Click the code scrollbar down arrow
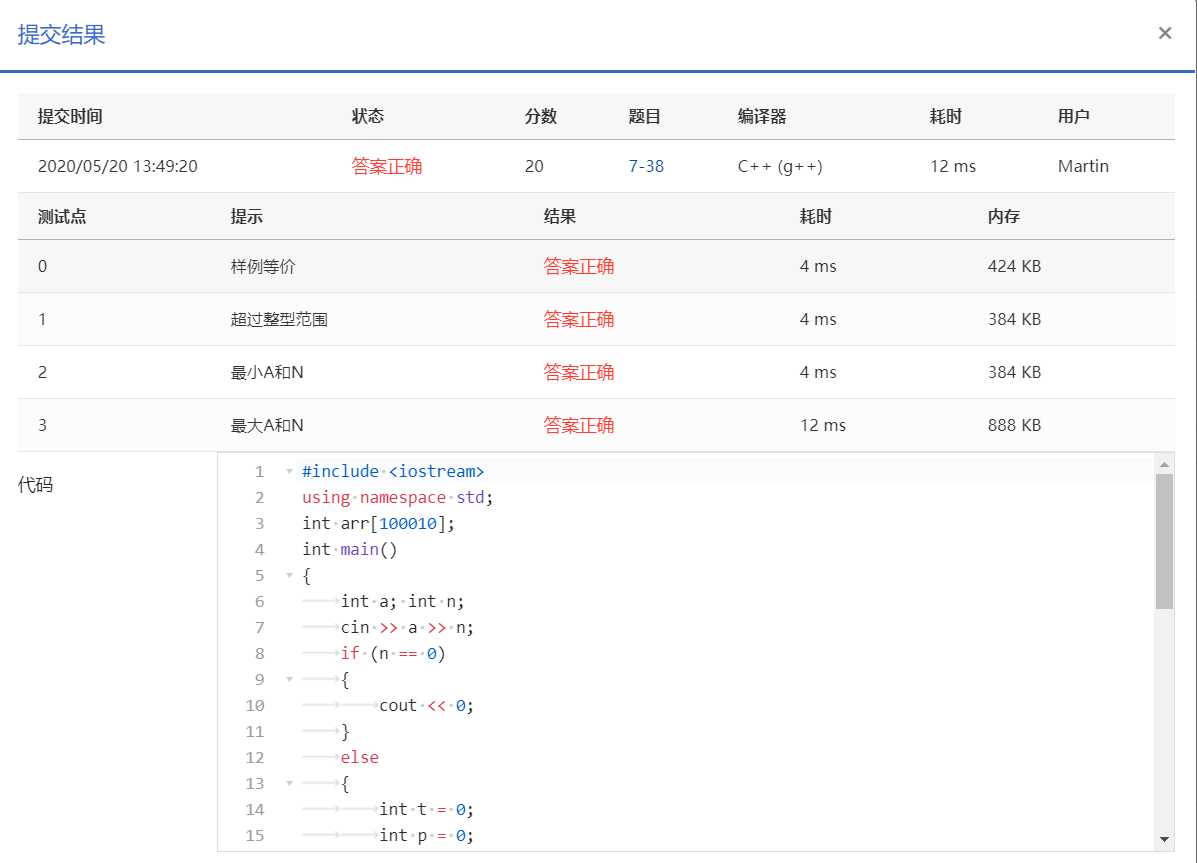 (x=1164, y=839)
